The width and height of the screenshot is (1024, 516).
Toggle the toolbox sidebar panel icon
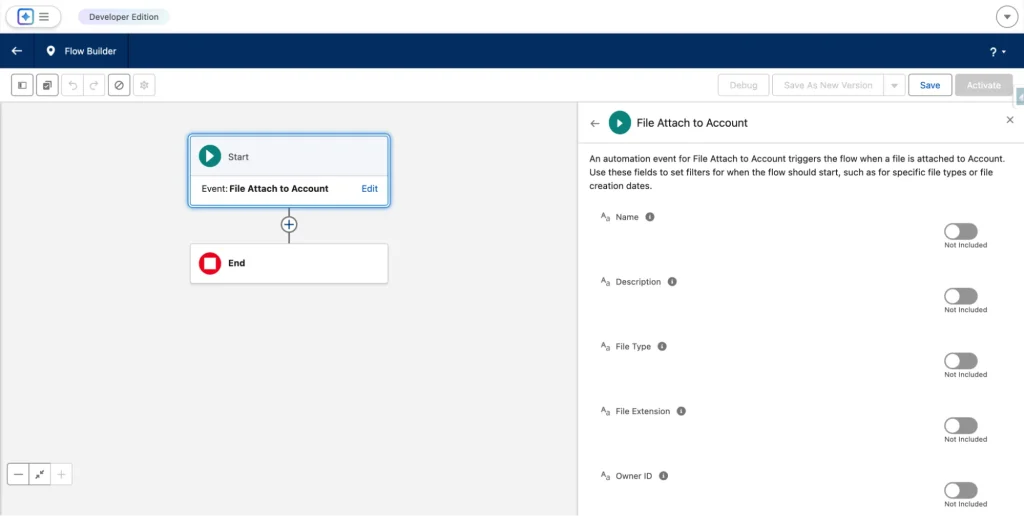22,86
